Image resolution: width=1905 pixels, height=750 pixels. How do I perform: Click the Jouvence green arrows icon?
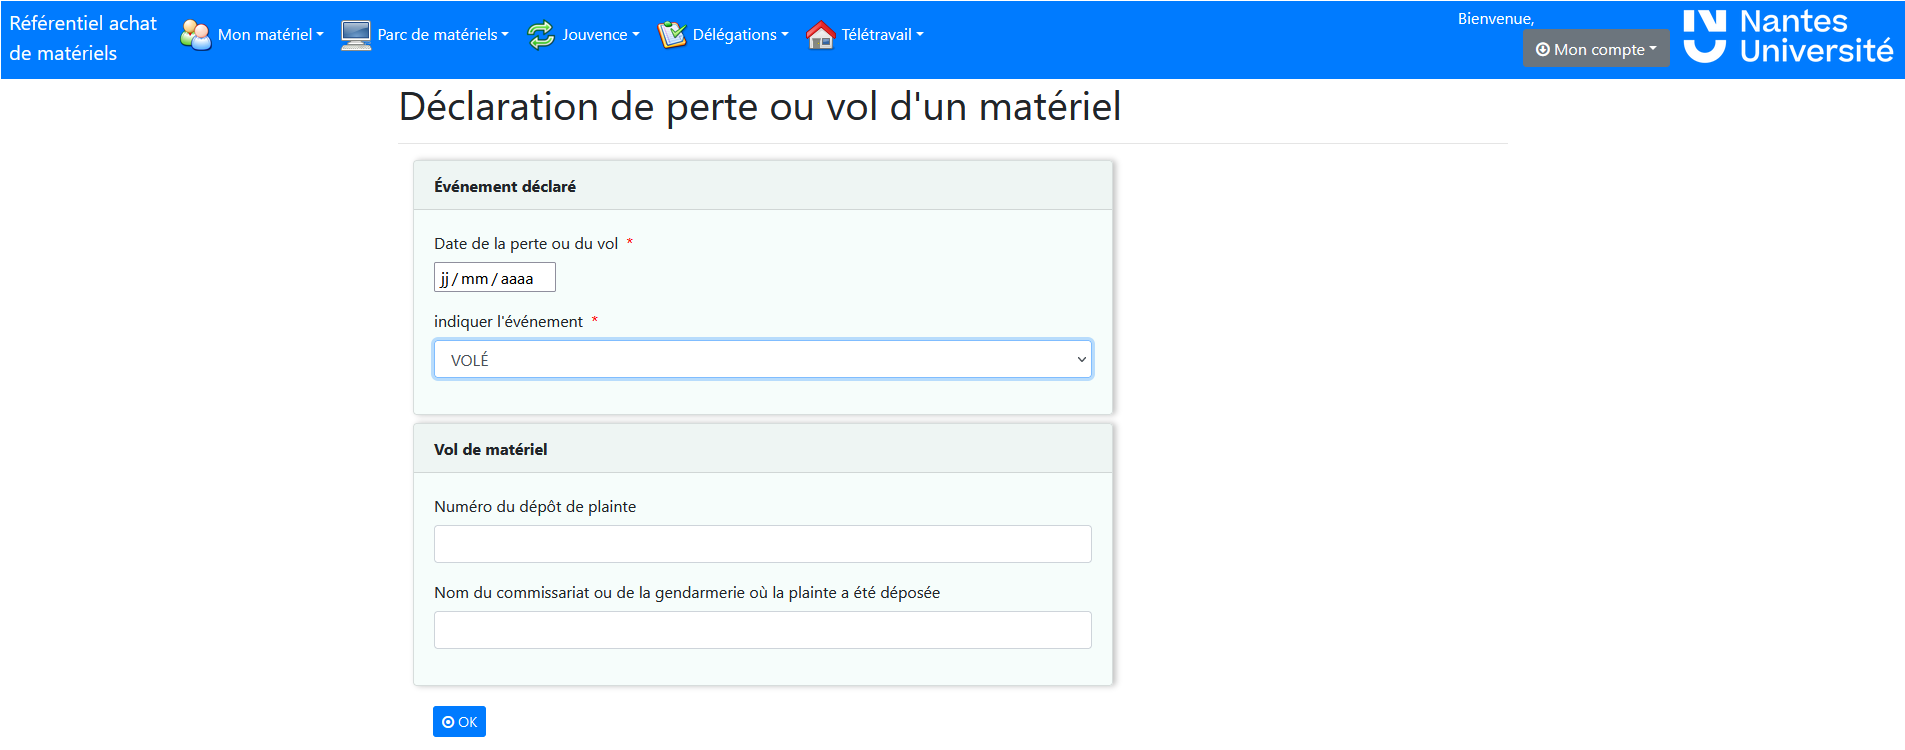pos(541,35)
